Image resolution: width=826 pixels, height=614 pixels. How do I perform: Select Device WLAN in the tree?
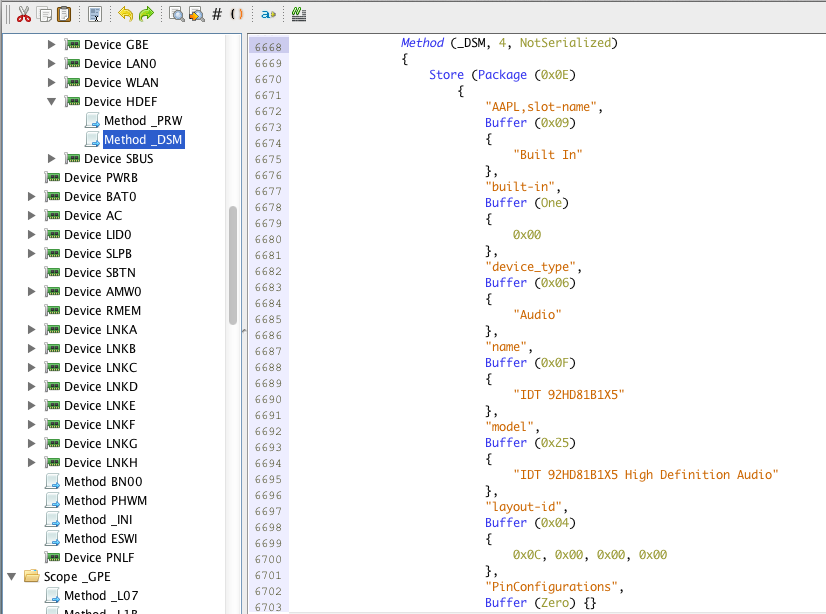click(x=120, y=83)
